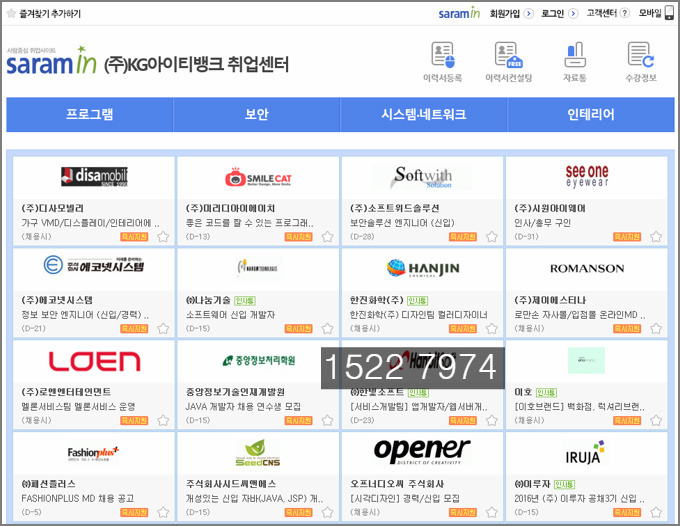Open the see one eyewear logo
The width and height of the screenshot is (680, 526).
(587, 176)
